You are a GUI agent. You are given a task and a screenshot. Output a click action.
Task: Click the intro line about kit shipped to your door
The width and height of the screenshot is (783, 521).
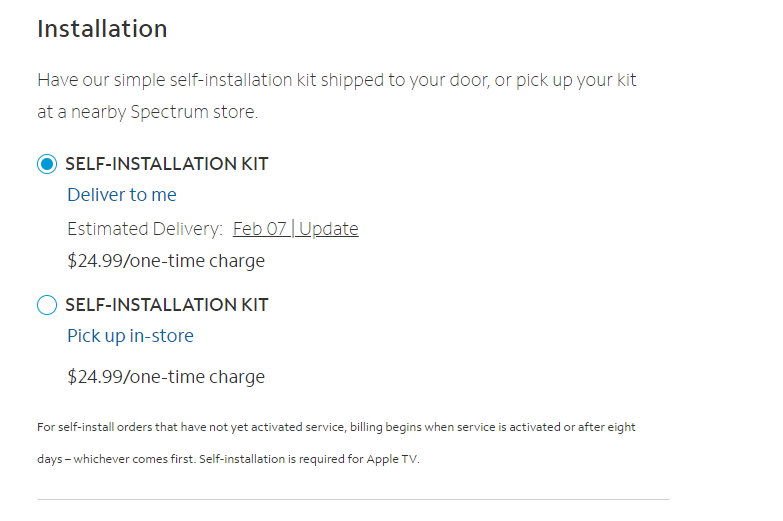click(x=336, y=80)
